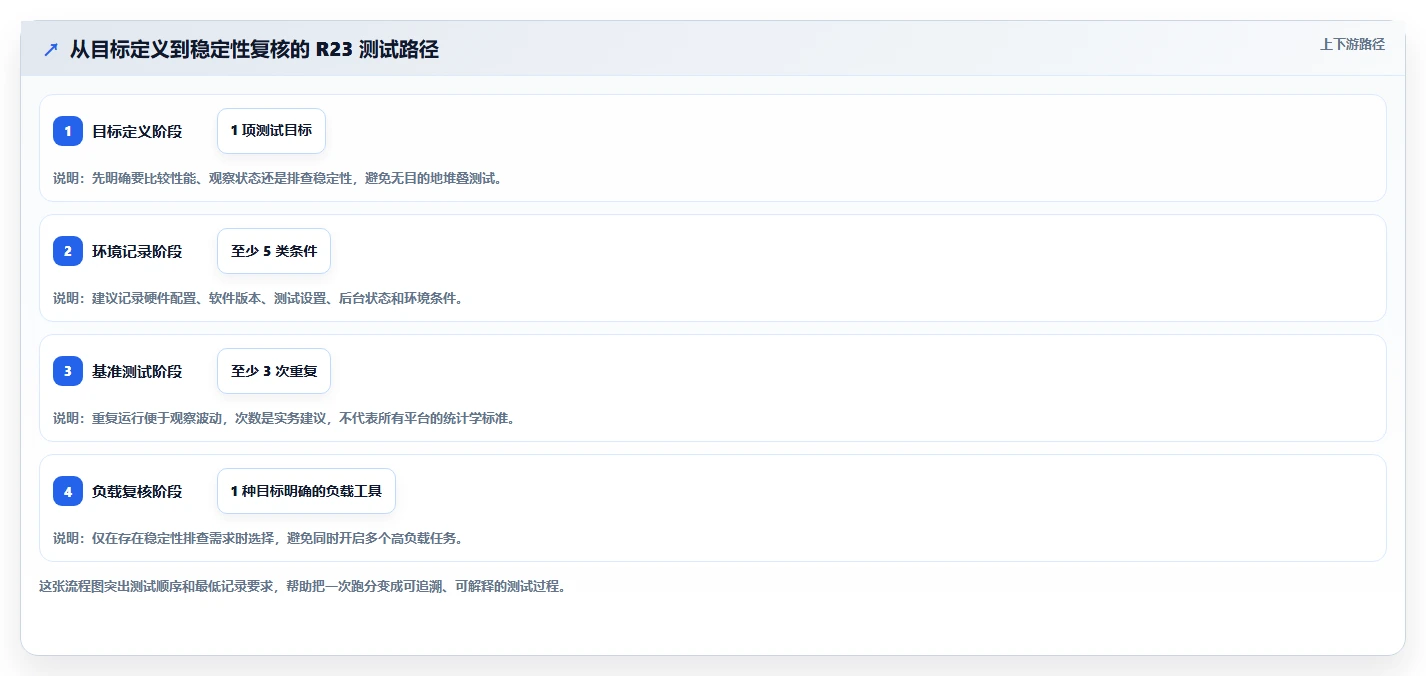Select the 至少 3 次重复 chip
The image size is (1426, 676).
[x=274, y=371]
